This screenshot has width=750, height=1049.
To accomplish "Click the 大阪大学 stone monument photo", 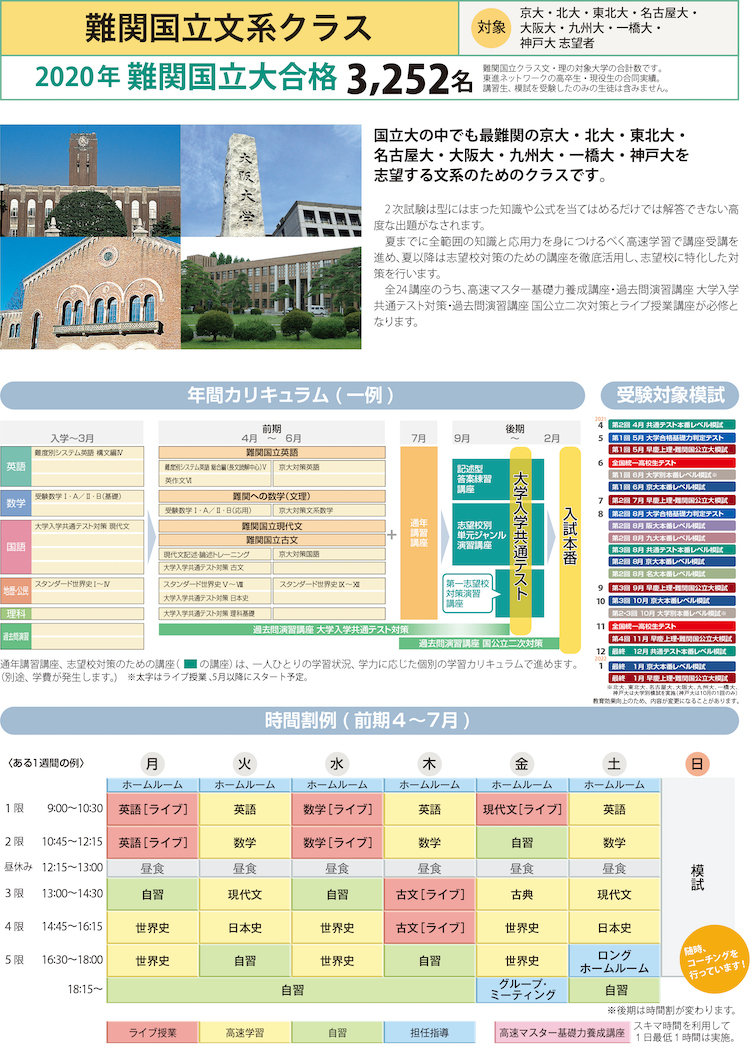I will pos(271,181).
